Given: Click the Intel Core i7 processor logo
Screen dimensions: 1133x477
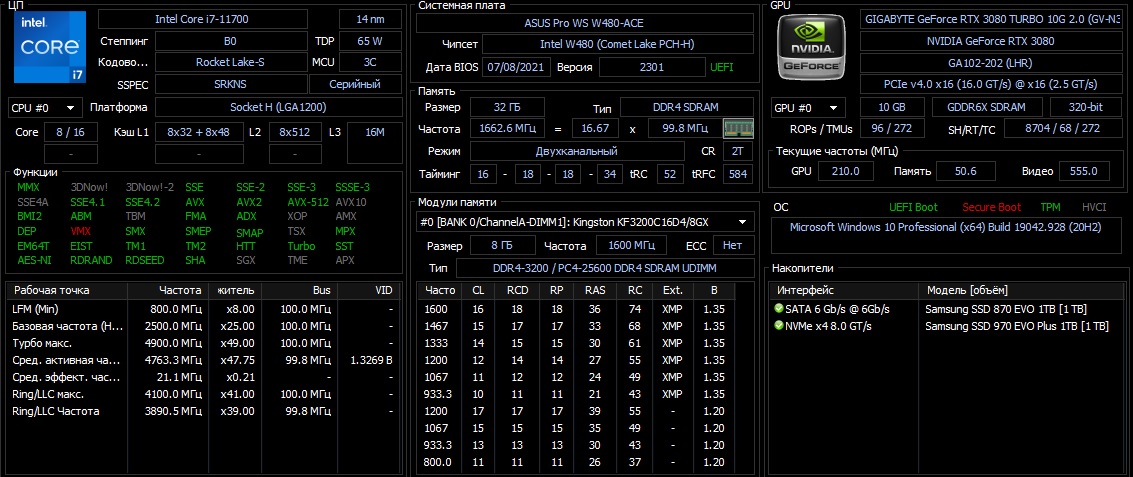Looking at the screenshot, I should (x=48, y=46).
